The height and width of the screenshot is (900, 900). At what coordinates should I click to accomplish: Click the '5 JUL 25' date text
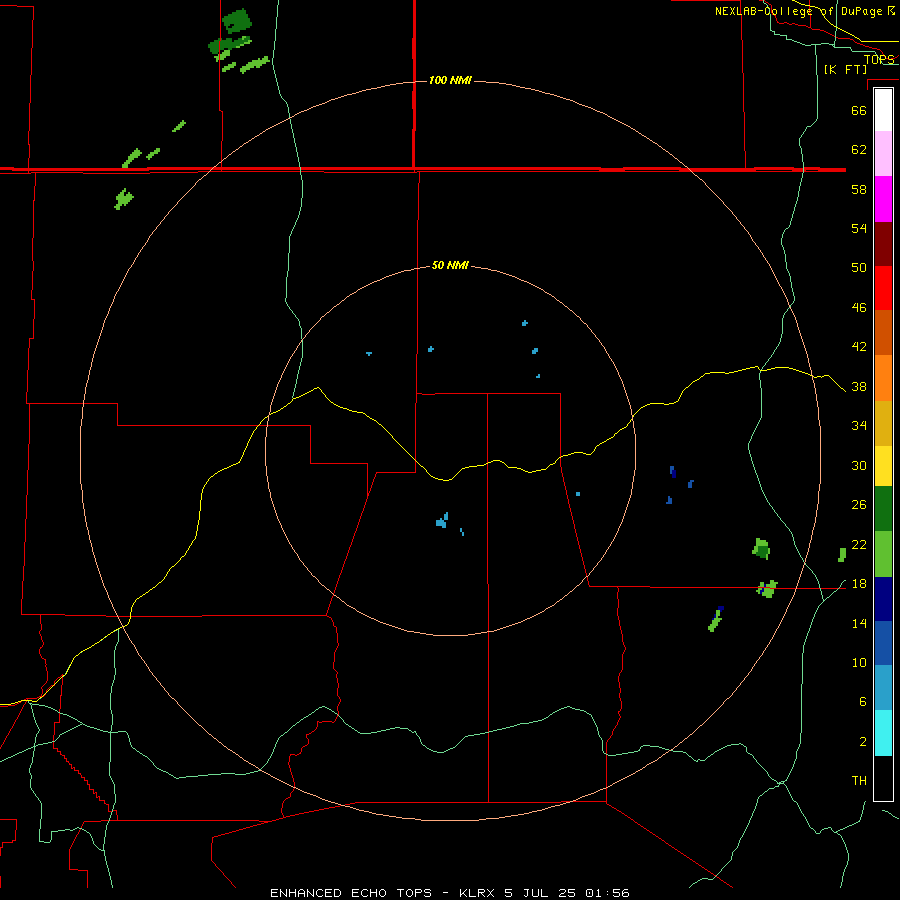pos(540,893)
